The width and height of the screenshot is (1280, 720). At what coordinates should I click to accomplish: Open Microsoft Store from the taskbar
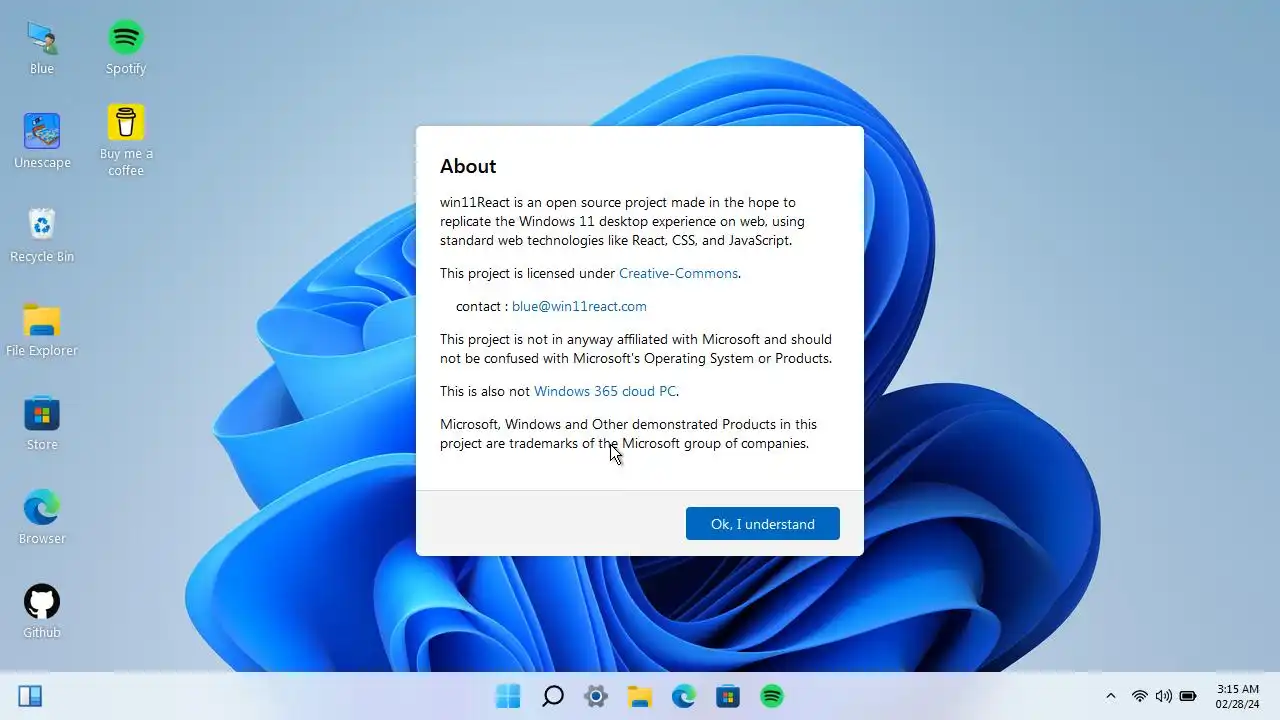pos(728,696)
